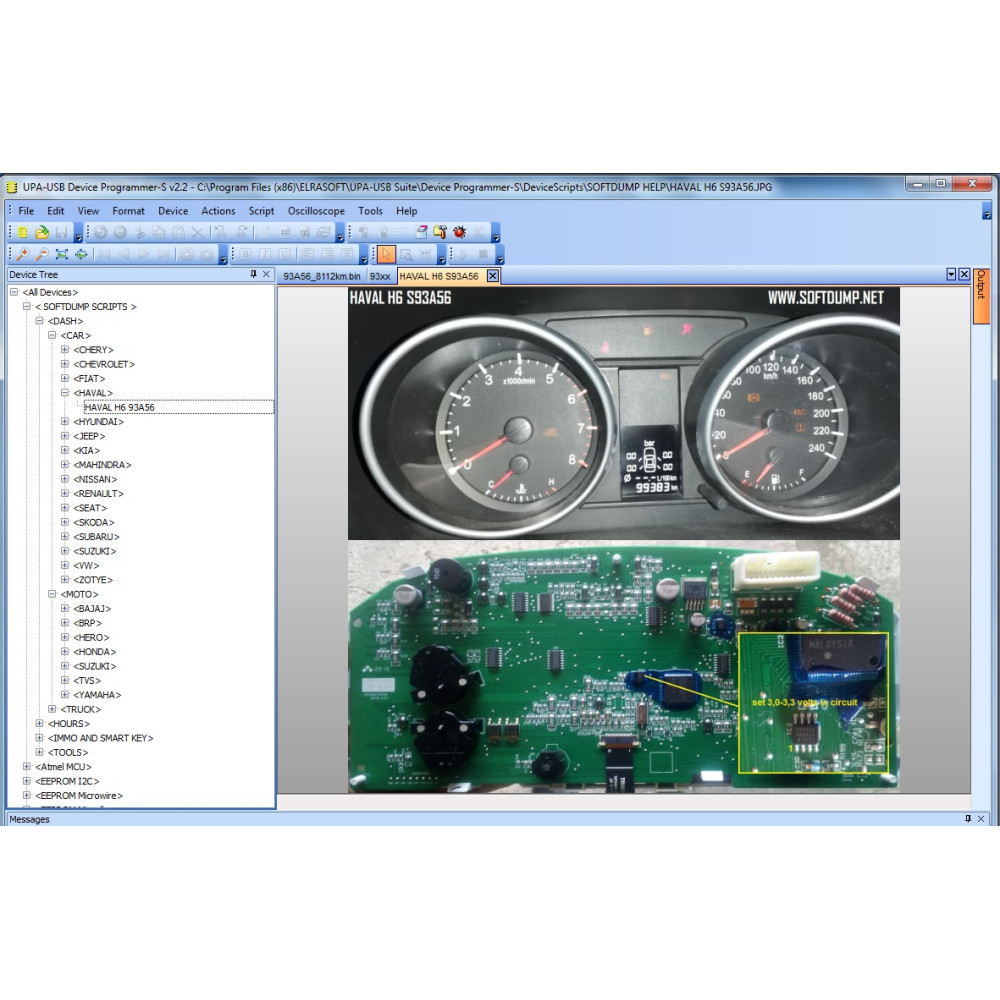Select the Atmel MCU tree item
The height and width of the screenshot is (1000, 1000).
point(63,767)
